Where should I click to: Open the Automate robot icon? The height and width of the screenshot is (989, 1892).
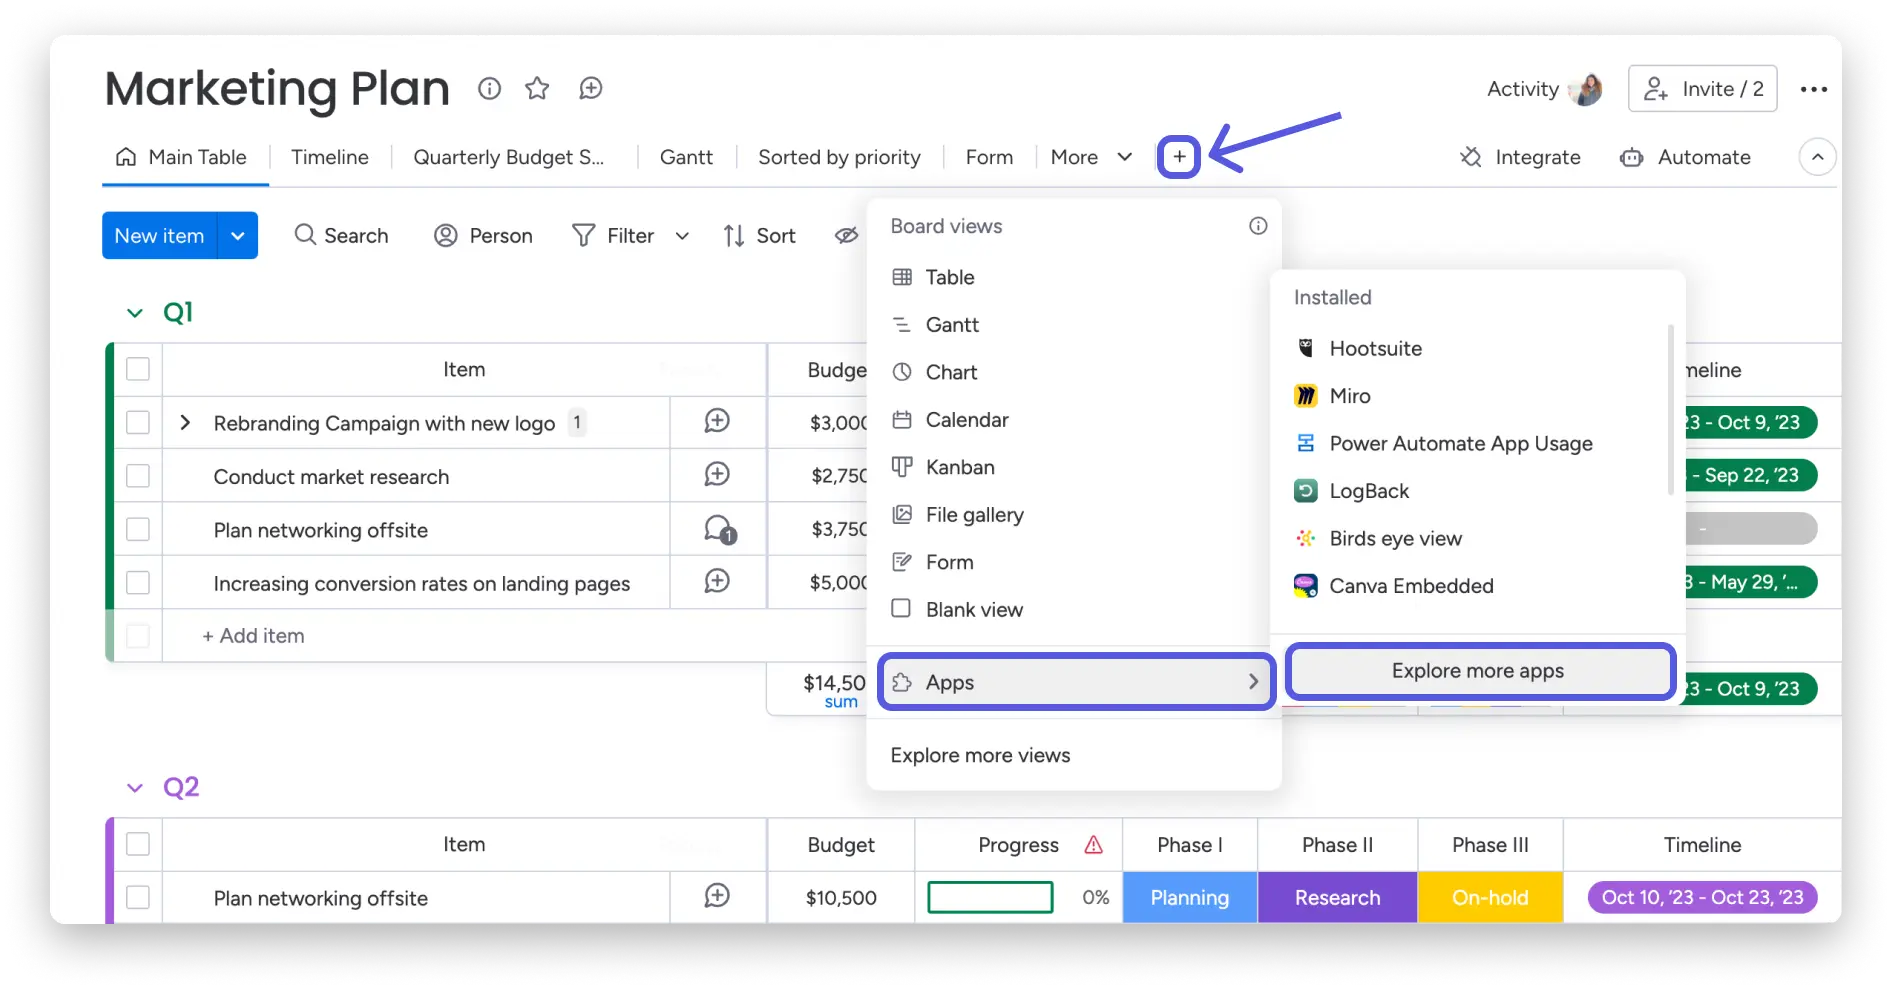(x=1632, y=157)
